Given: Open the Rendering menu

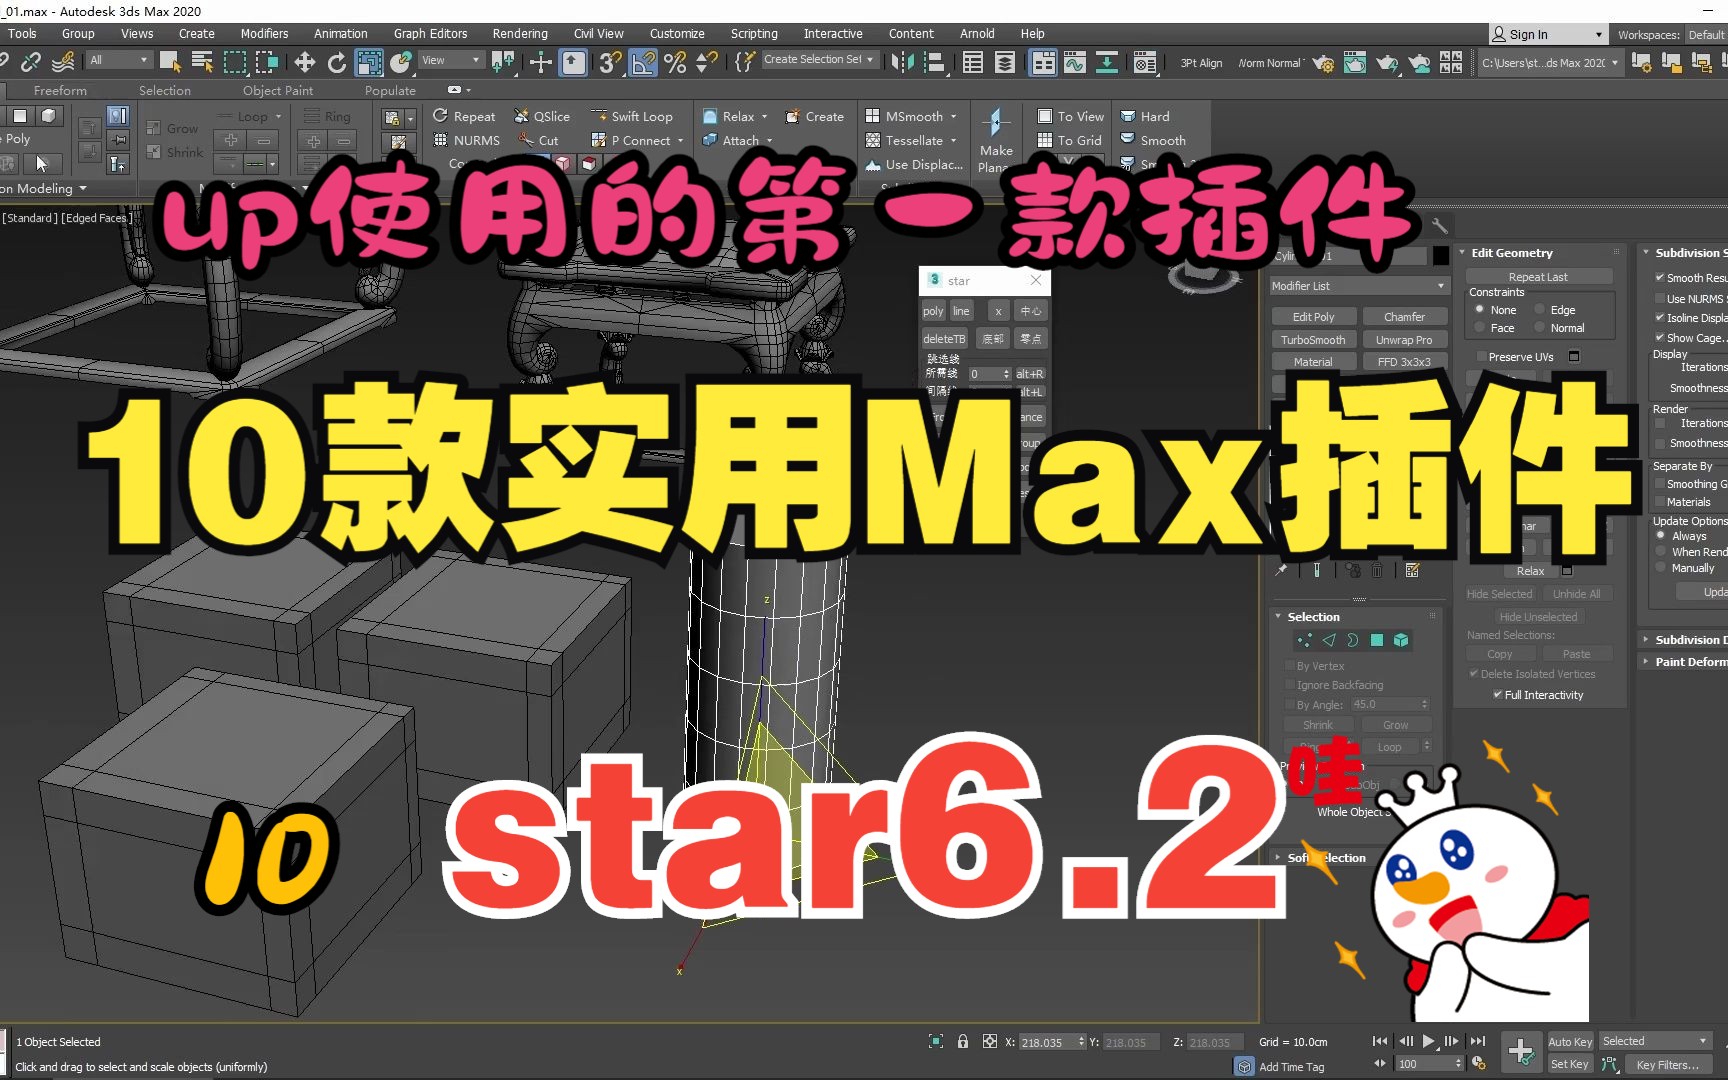Looking at the screenshot, I should [520, 34].
